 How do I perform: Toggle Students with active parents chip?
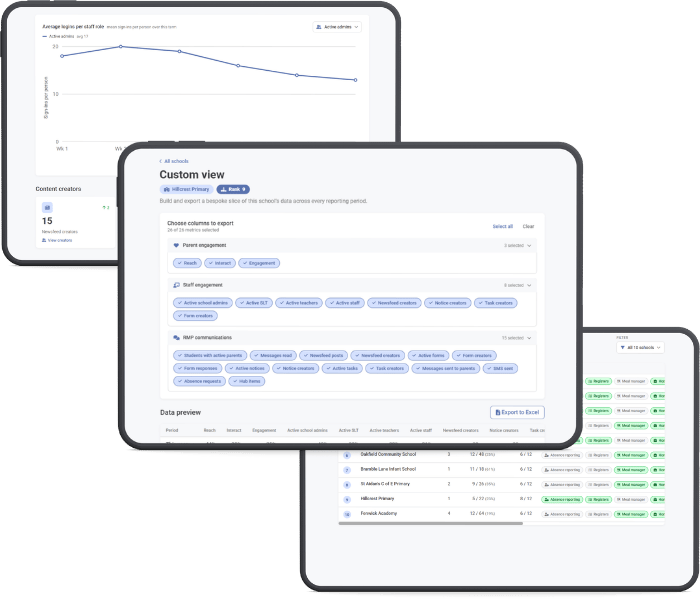(210, 356)
